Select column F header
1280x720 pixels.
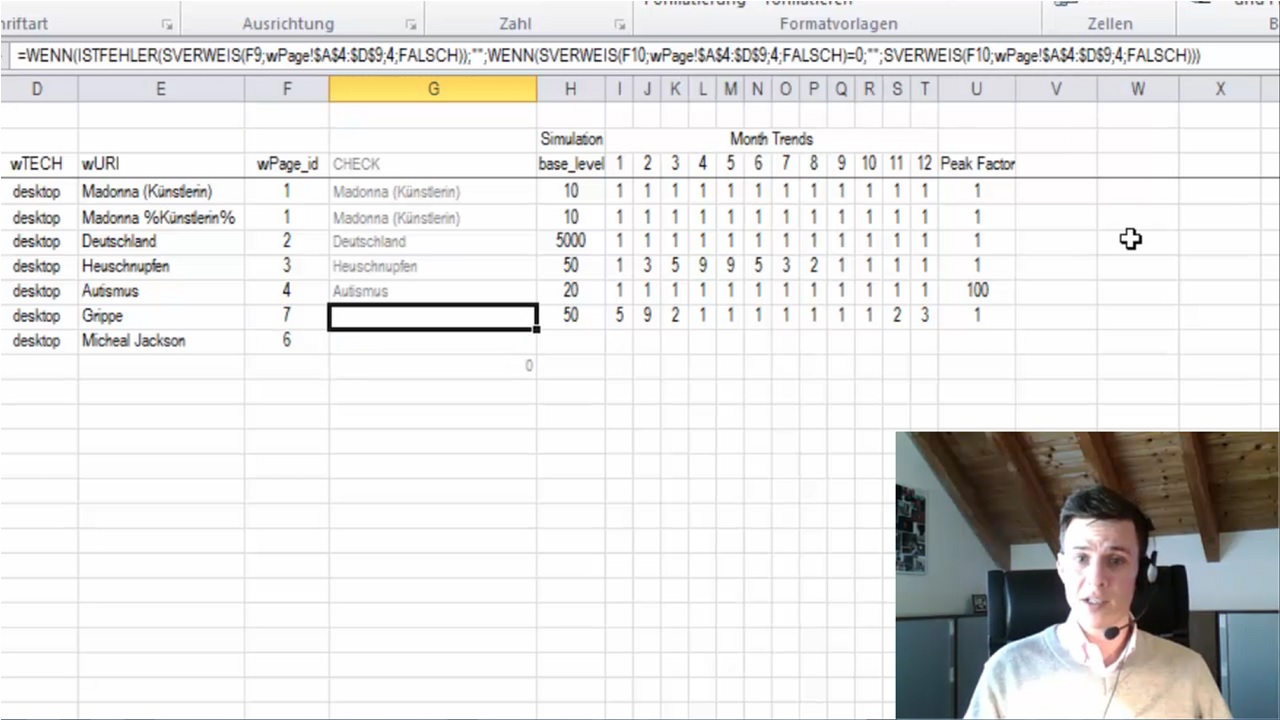(x=287, y=89)
